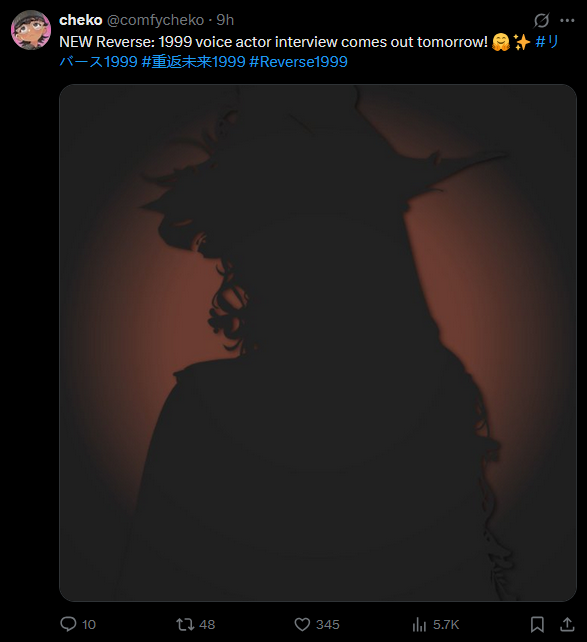Click the repost arrows icon
This screenshot has height=642, width=587.
click(185, 624)
